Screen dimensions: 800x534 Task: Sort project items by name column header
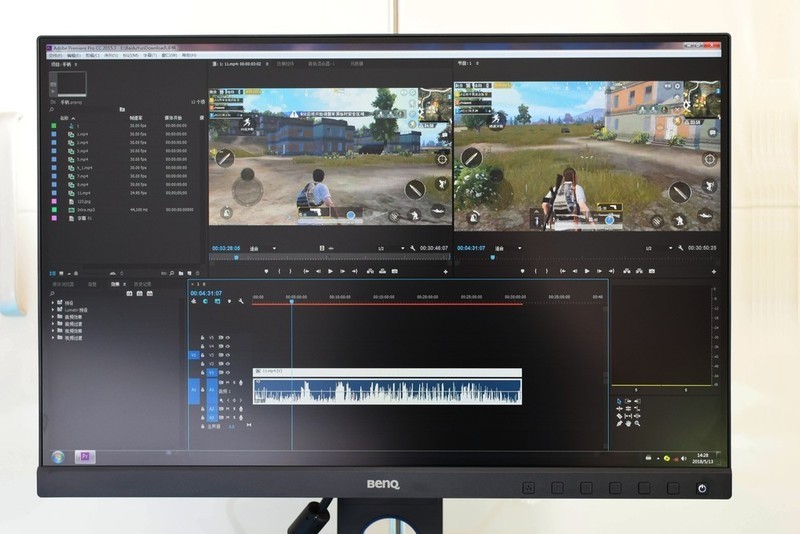coord(64,118)
